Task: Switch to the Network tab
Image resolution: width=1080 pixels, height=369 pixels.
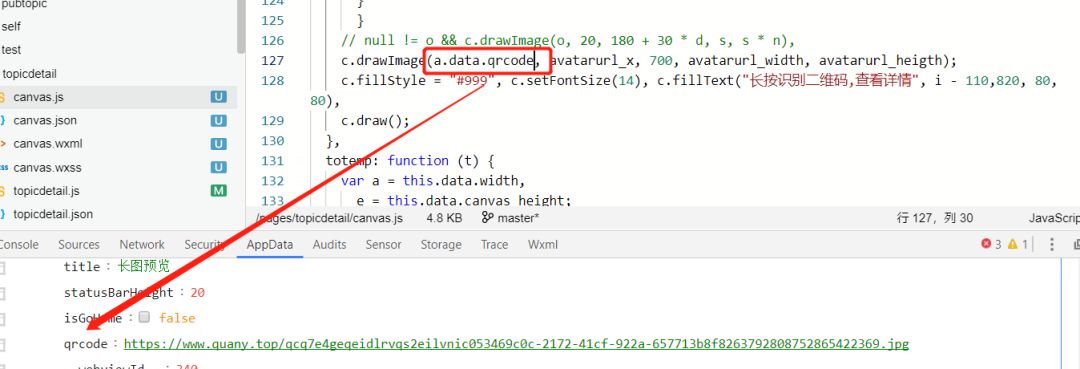Action: (142, 244)
